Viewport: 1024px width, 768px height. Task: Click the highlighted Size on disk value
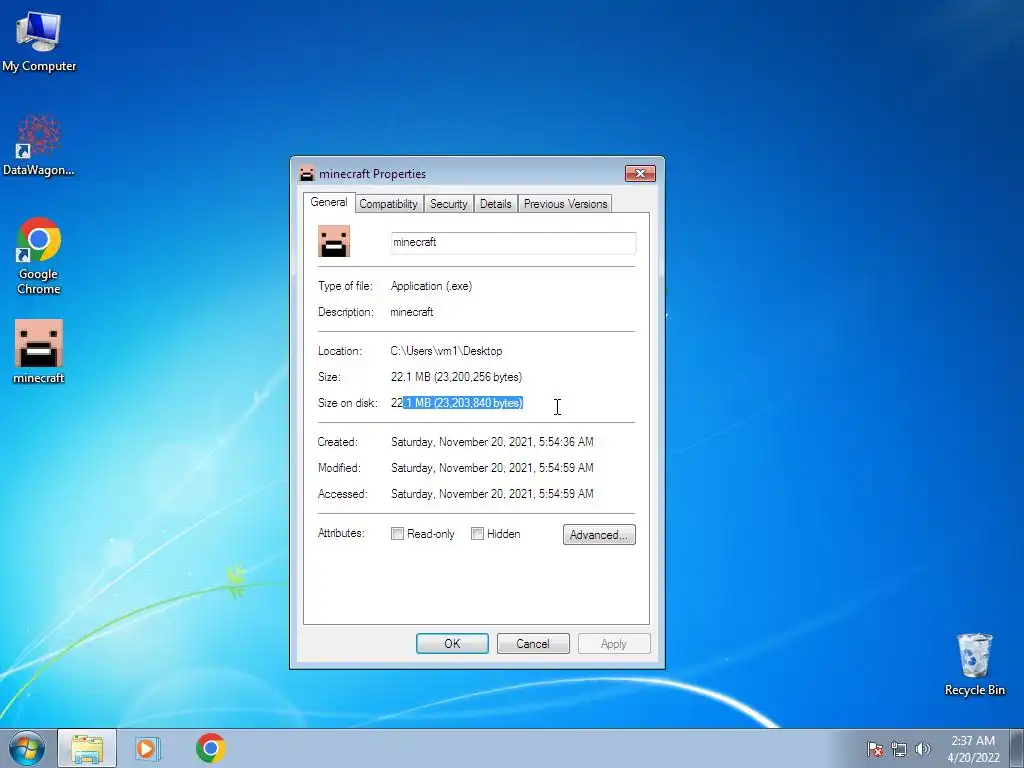(457, 403)
